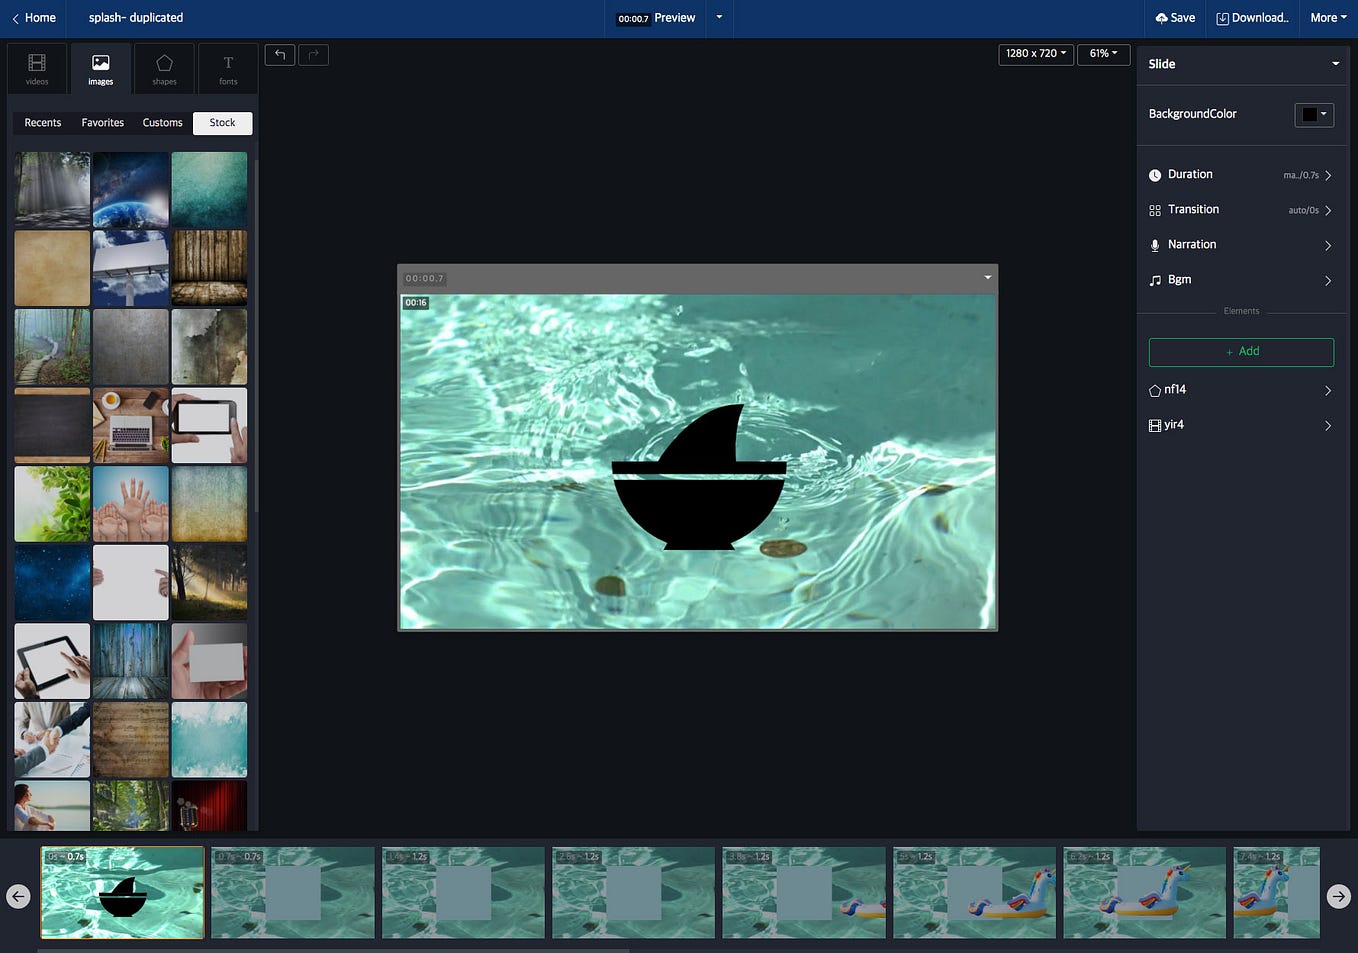Switch to the Favorites tab

click(102, 122)
